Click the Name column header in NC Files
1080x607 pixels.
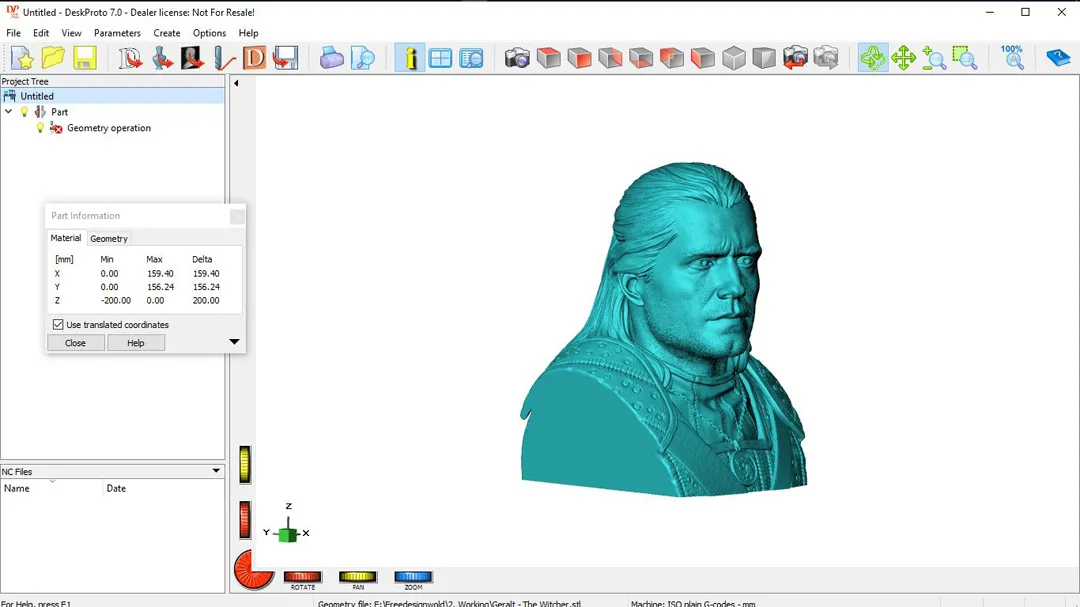pos(52,488)
